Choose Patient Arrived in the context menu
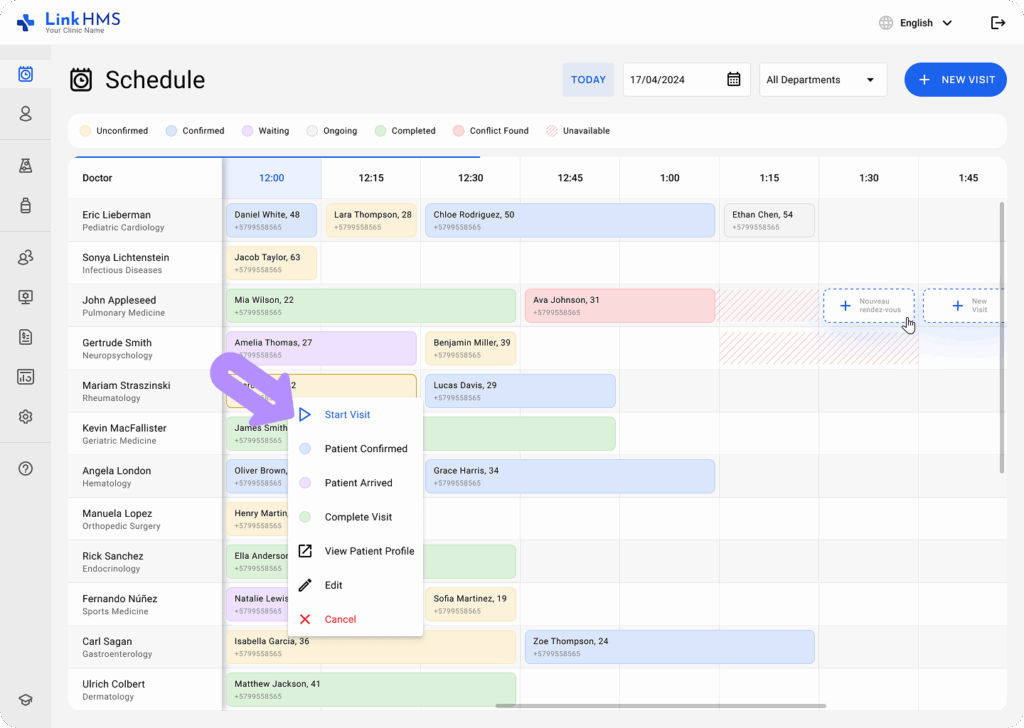 [358, 483]
